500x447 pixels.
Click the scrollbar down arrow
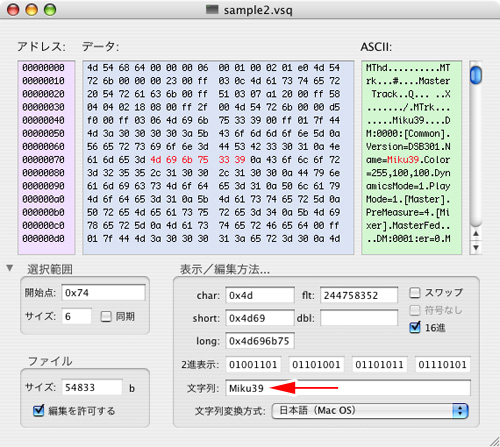476,248
